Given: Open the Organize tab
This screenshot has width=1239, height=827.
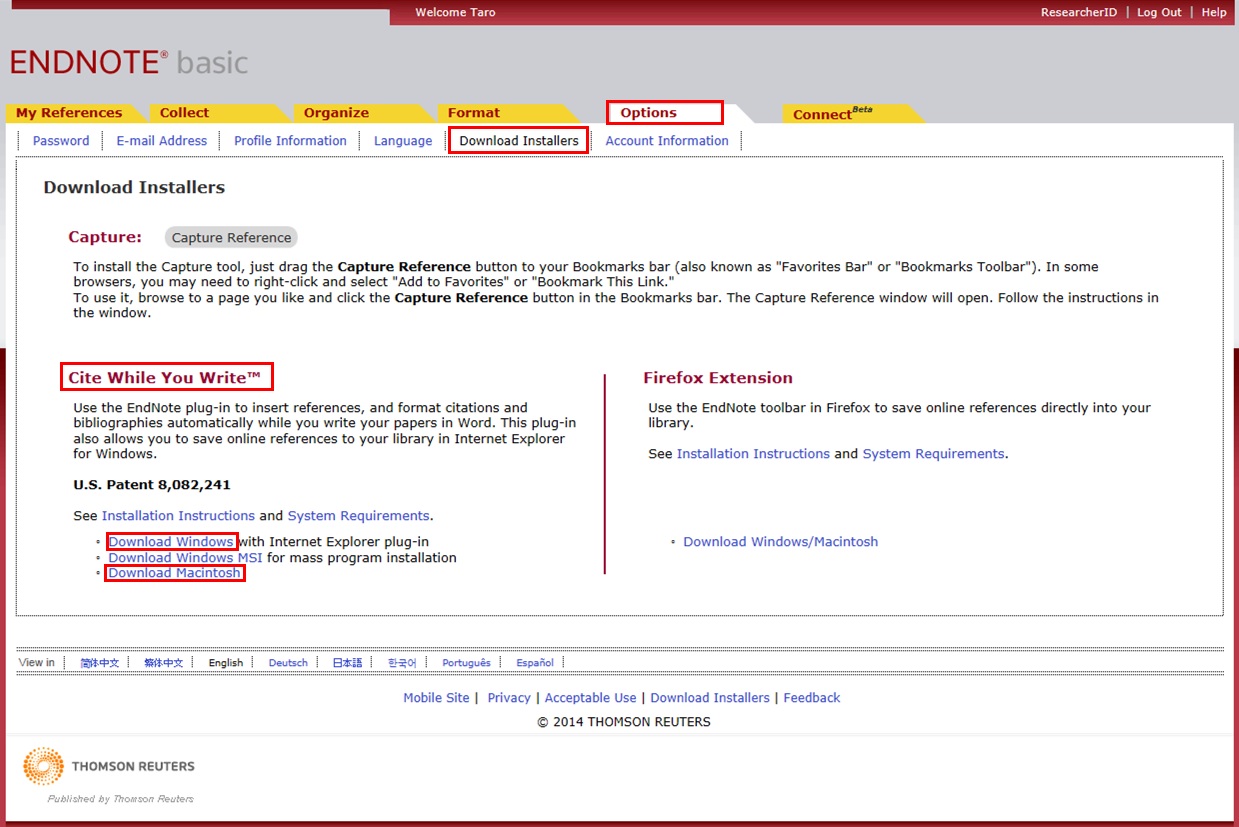Looking at the screenshot, I should coord(336,113).
